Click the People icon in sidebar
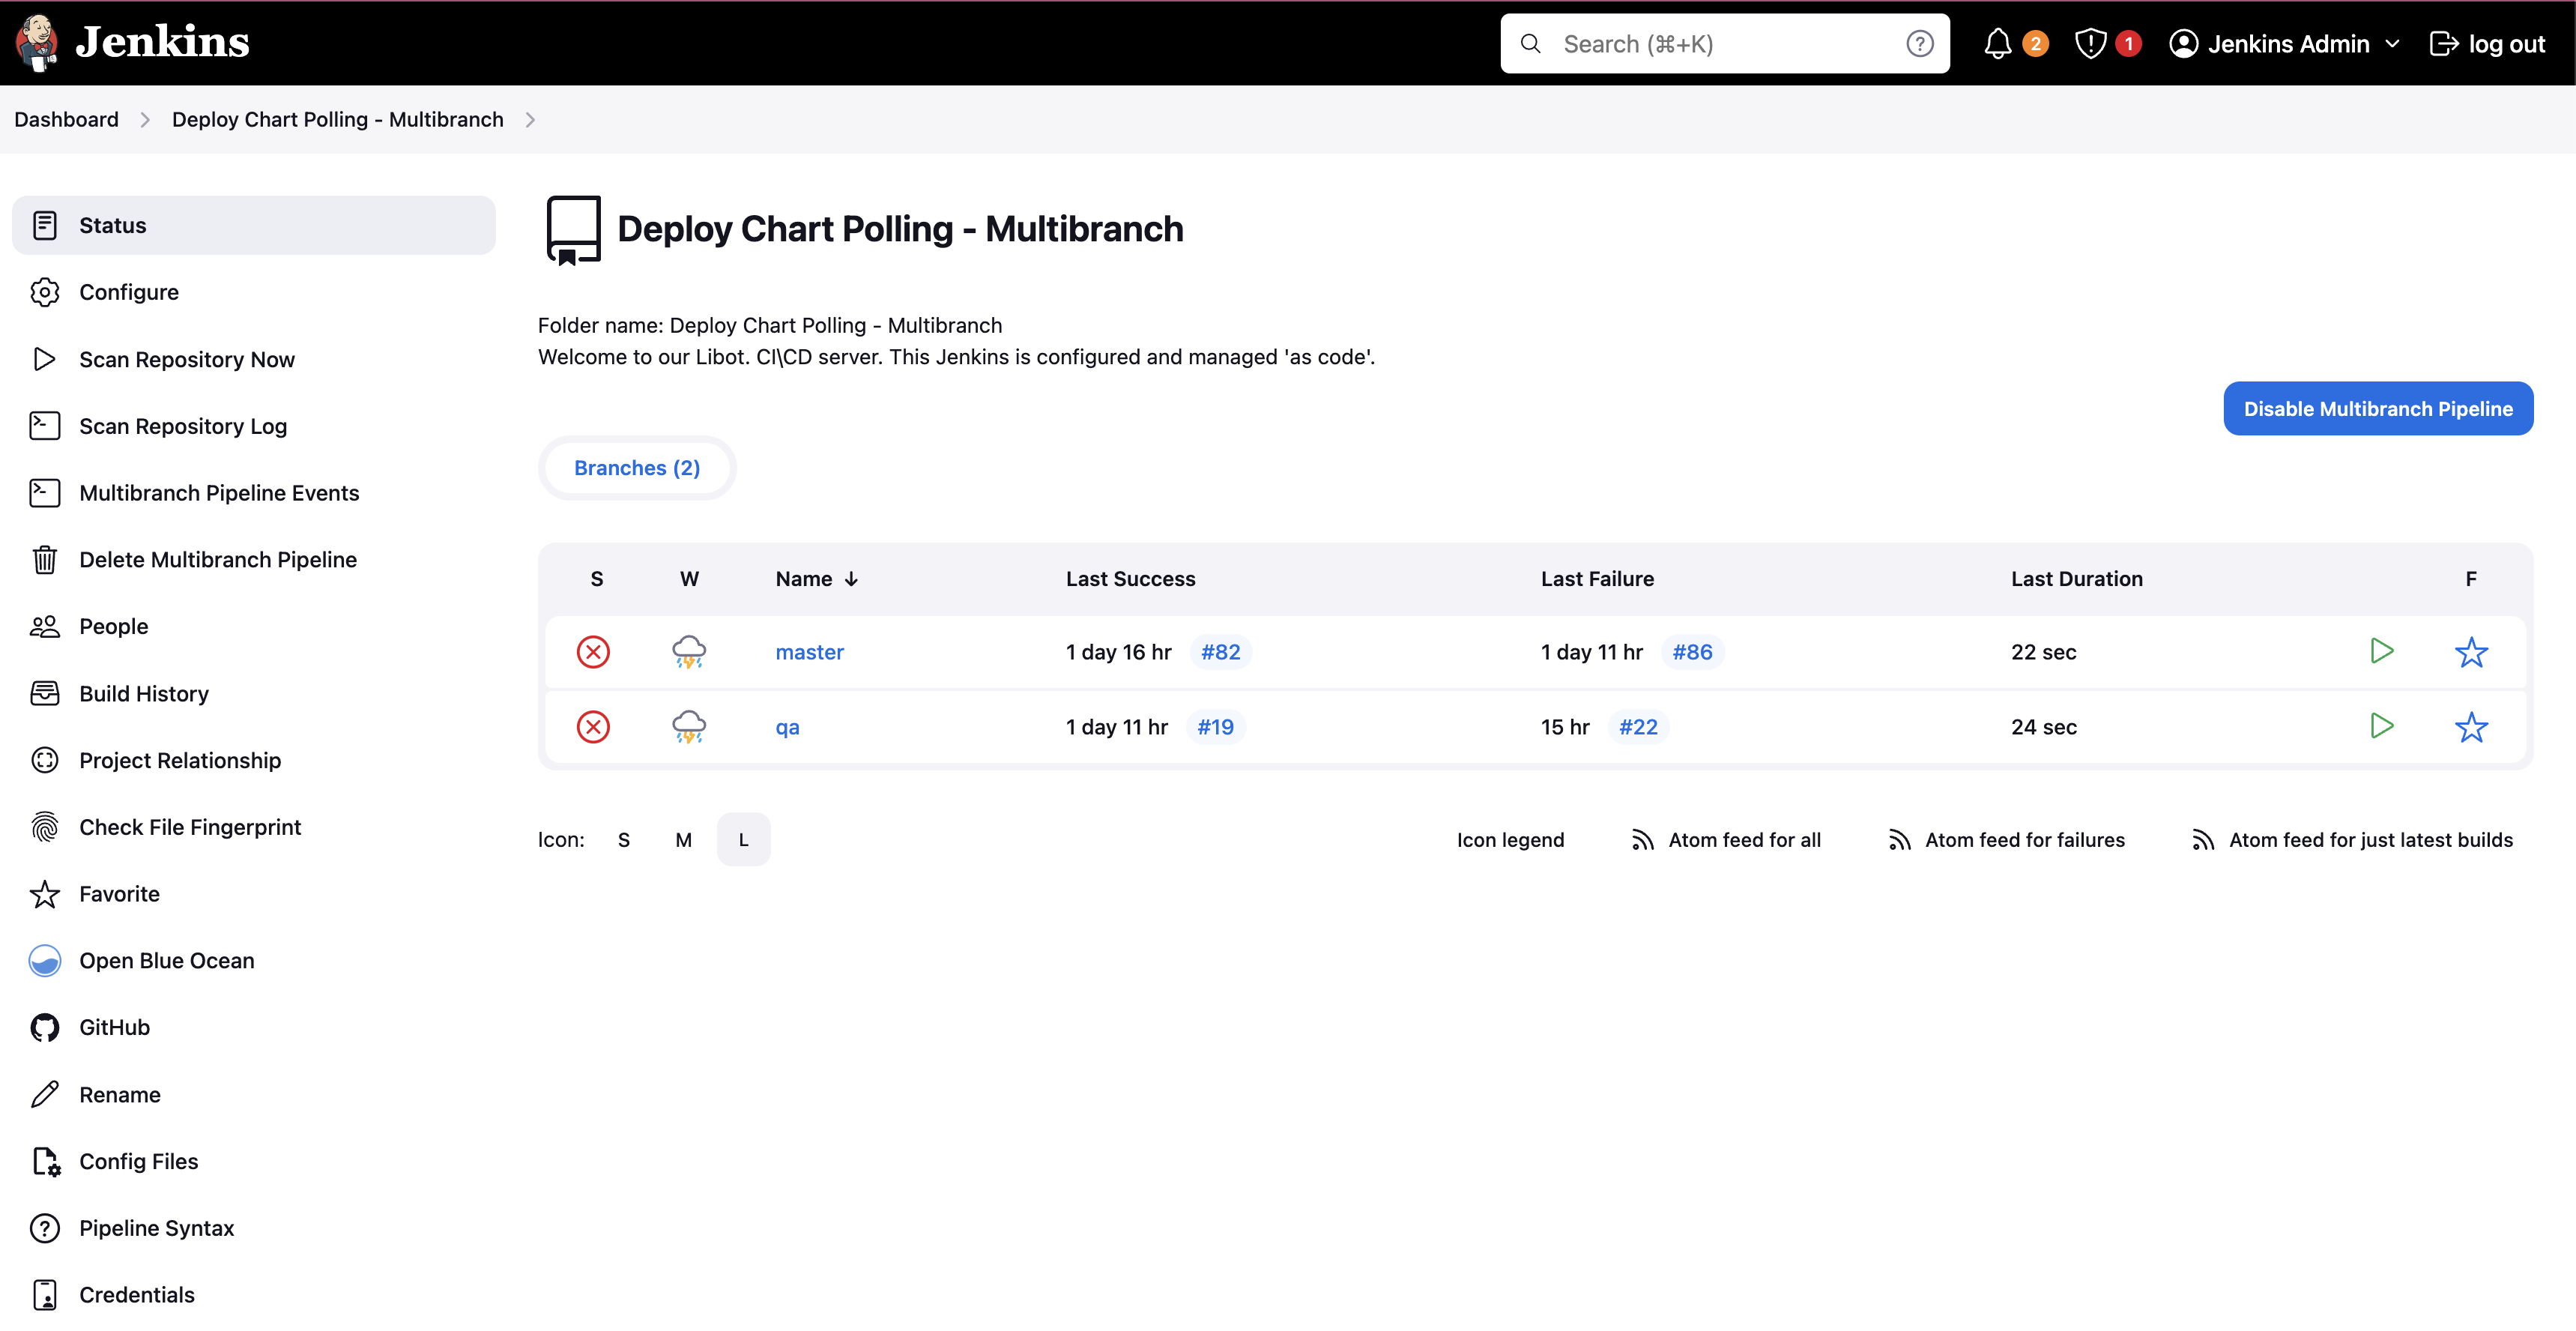The width and height of the screenshot is (2576, 1331). (46, 627)
